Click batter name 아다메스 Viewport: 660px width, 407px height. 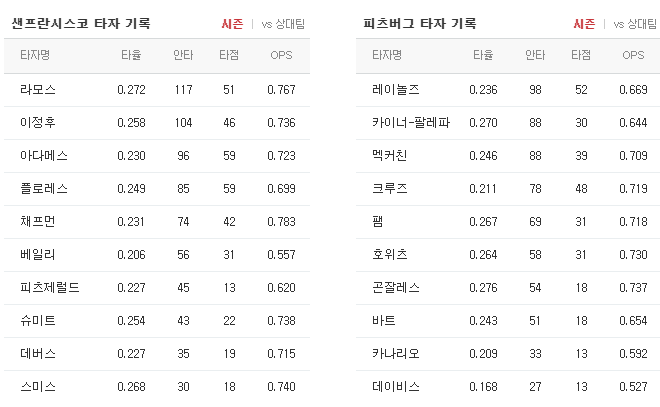(44, 156)
